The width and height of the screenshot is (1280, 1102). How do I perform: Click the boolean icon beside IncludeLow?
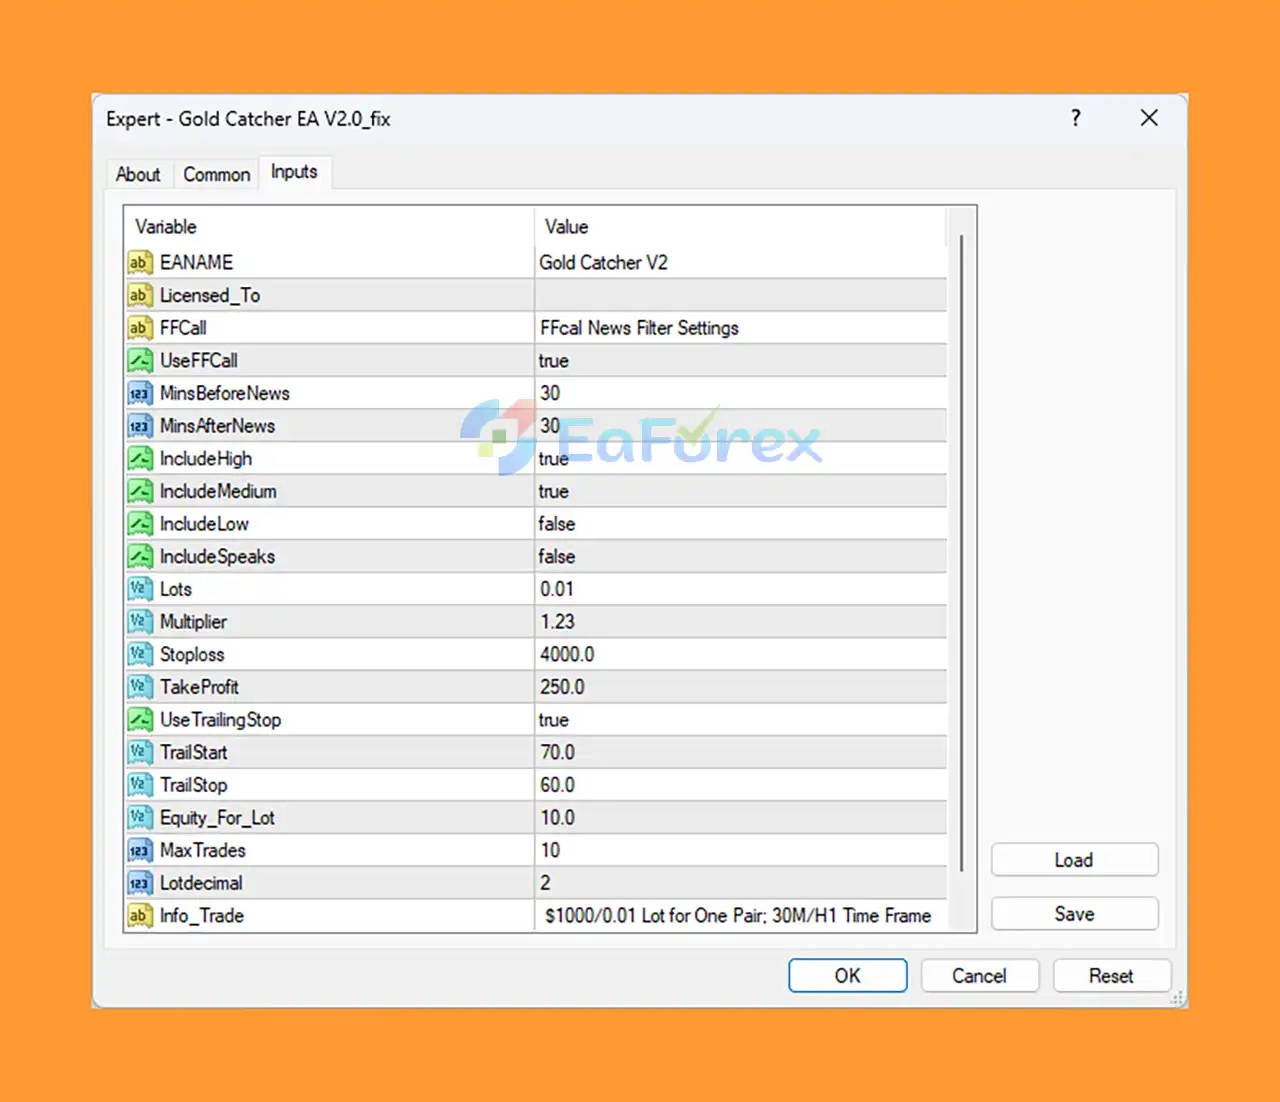tap(139, 524)
